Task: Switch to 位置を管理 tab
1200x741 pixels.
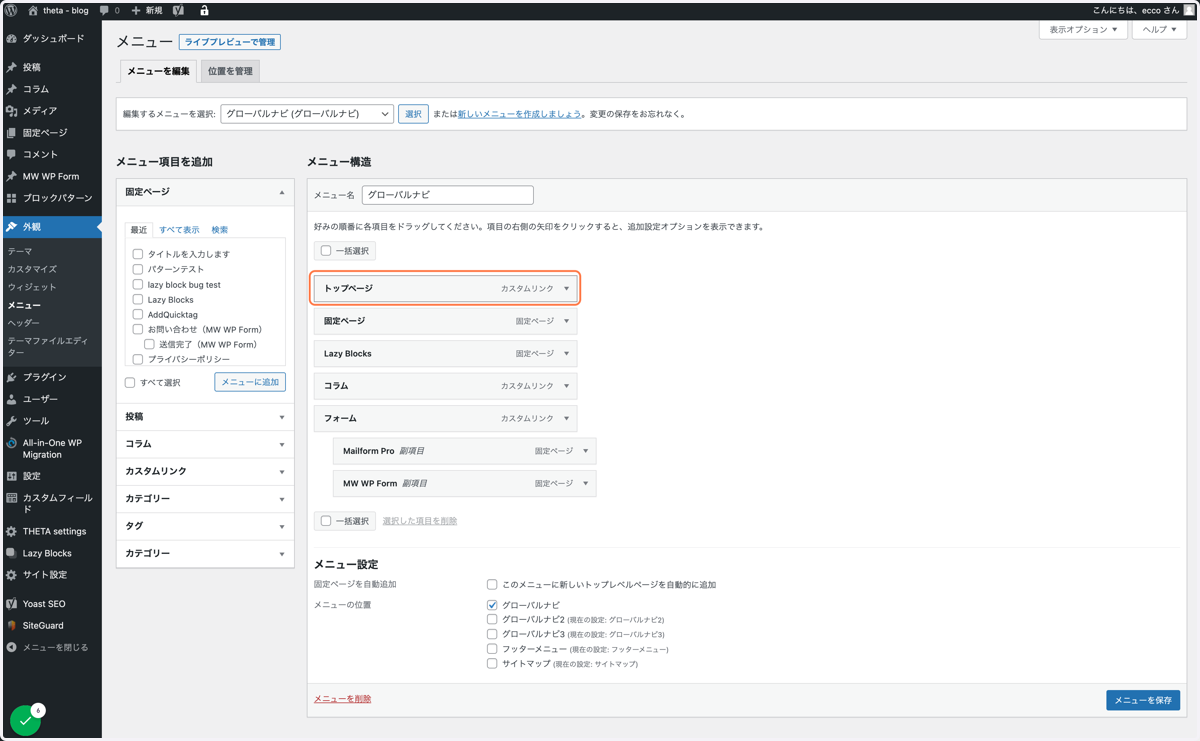Action: [230, 71]
